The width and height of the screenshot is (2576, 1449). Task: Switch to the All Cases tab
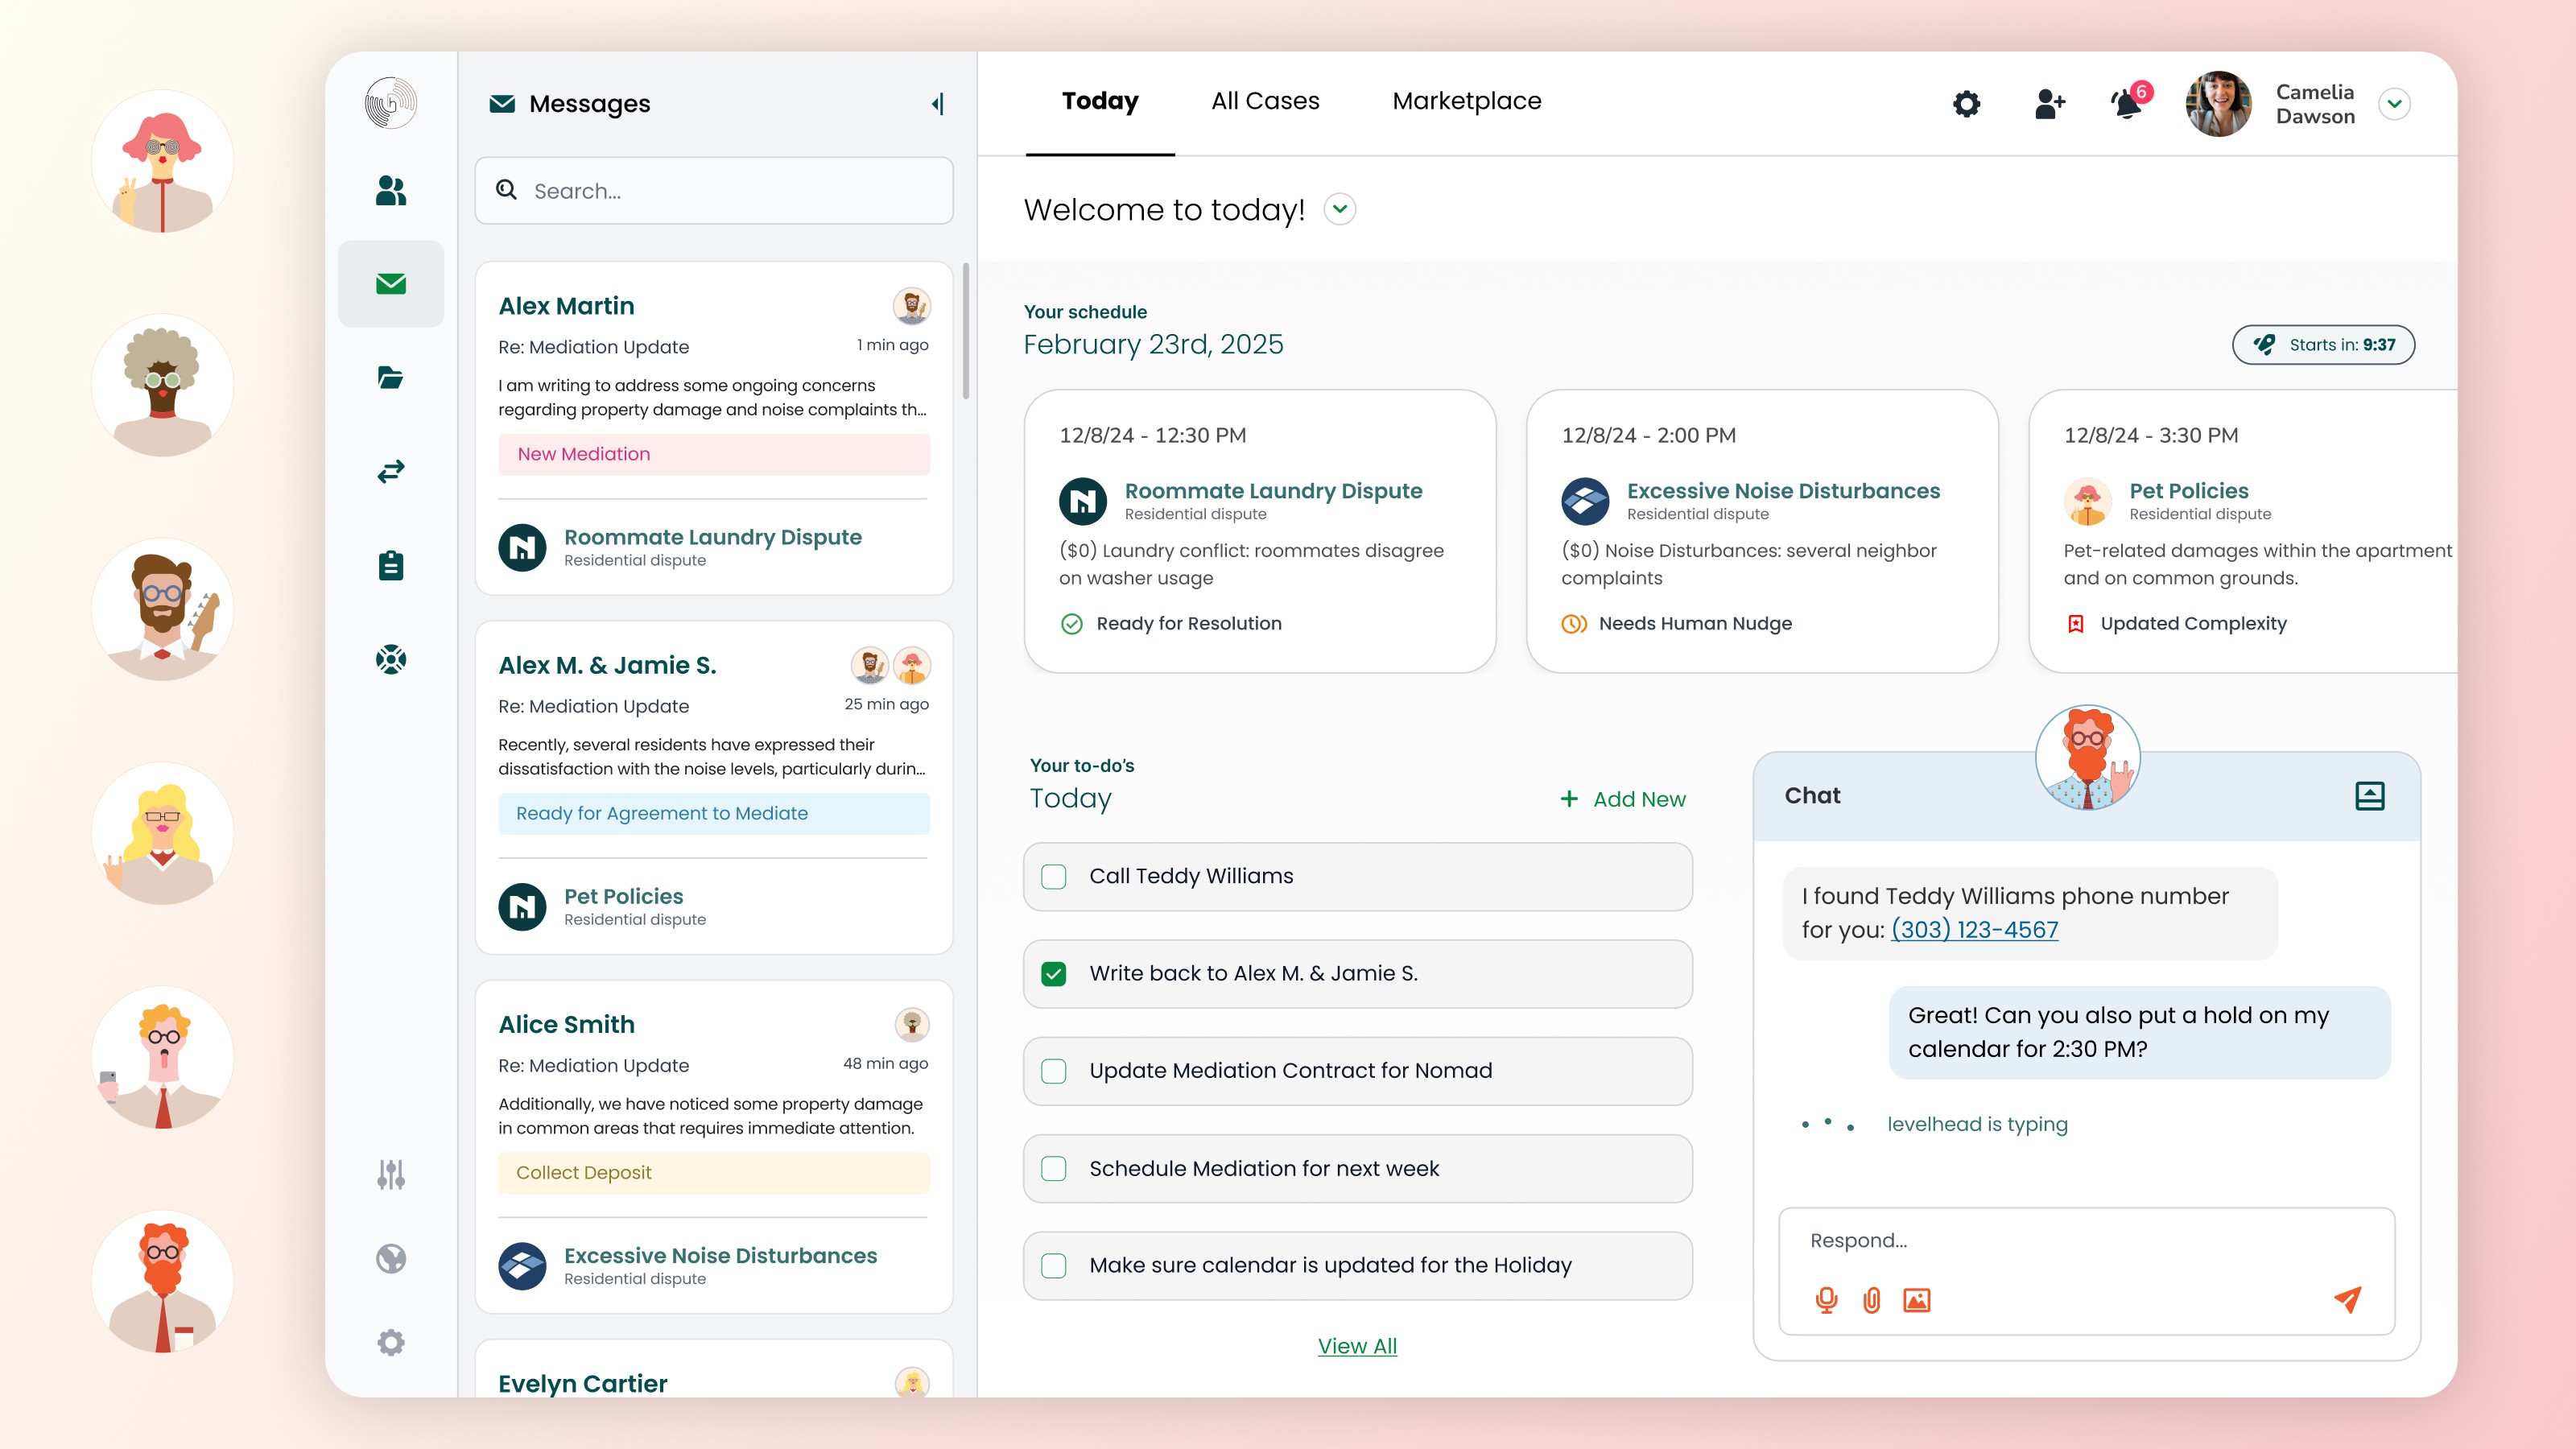click(x=1265, y=101)
